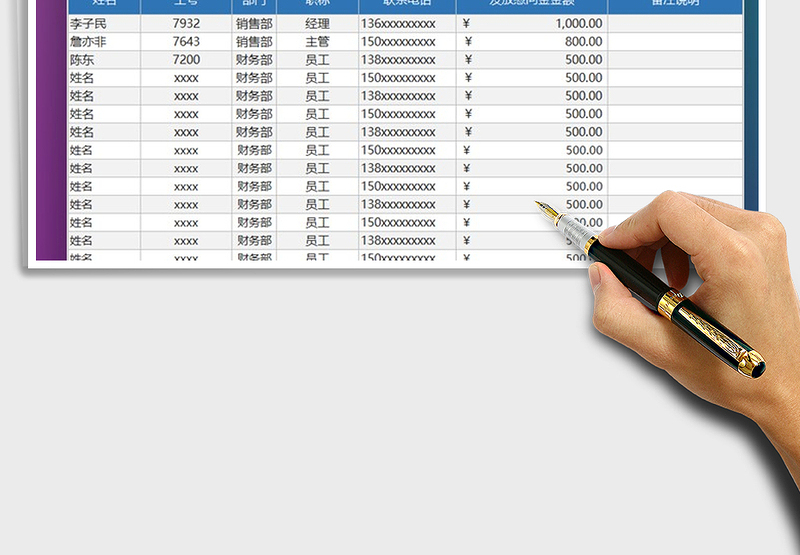Click the empty remarks cell for 李子民
The height and width of the screenshot is (555, 800).
[675, 24]
